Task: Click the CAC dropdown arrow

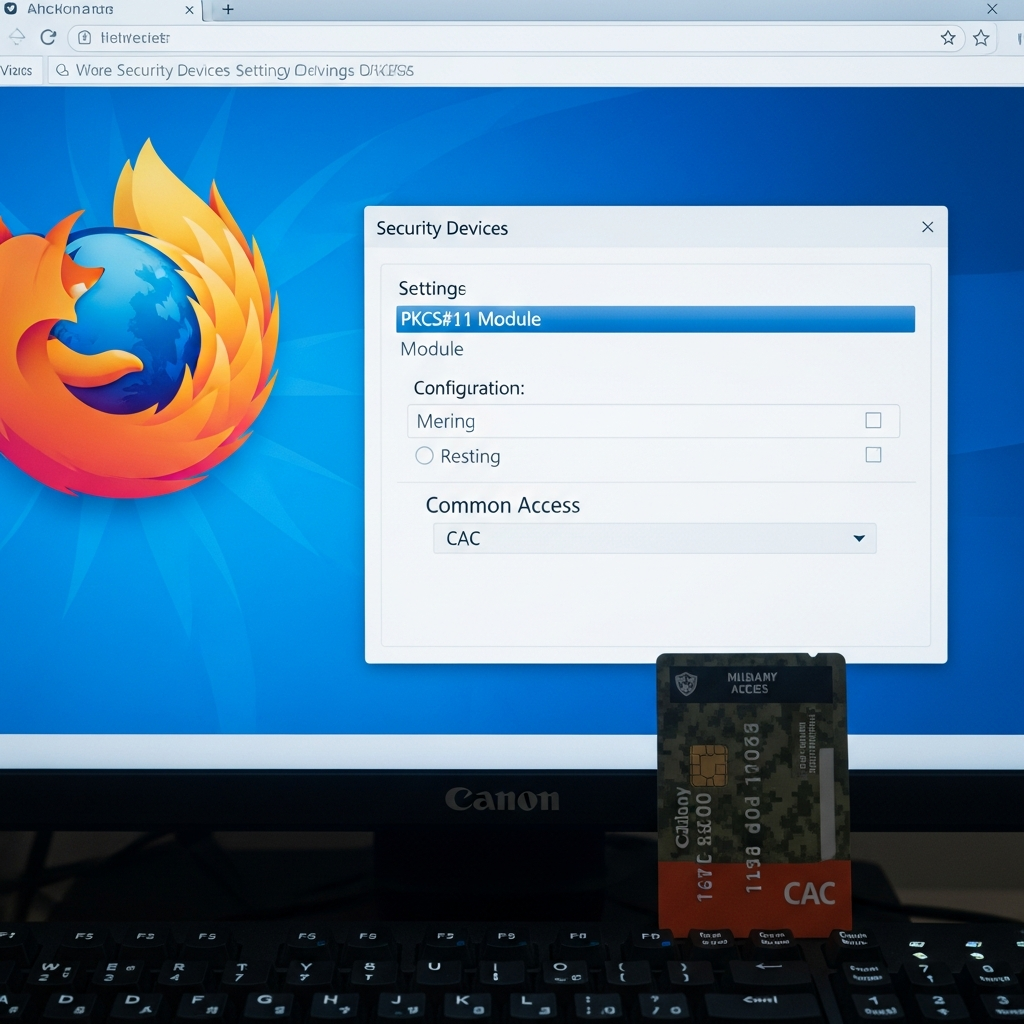Action: pos(858,538)
